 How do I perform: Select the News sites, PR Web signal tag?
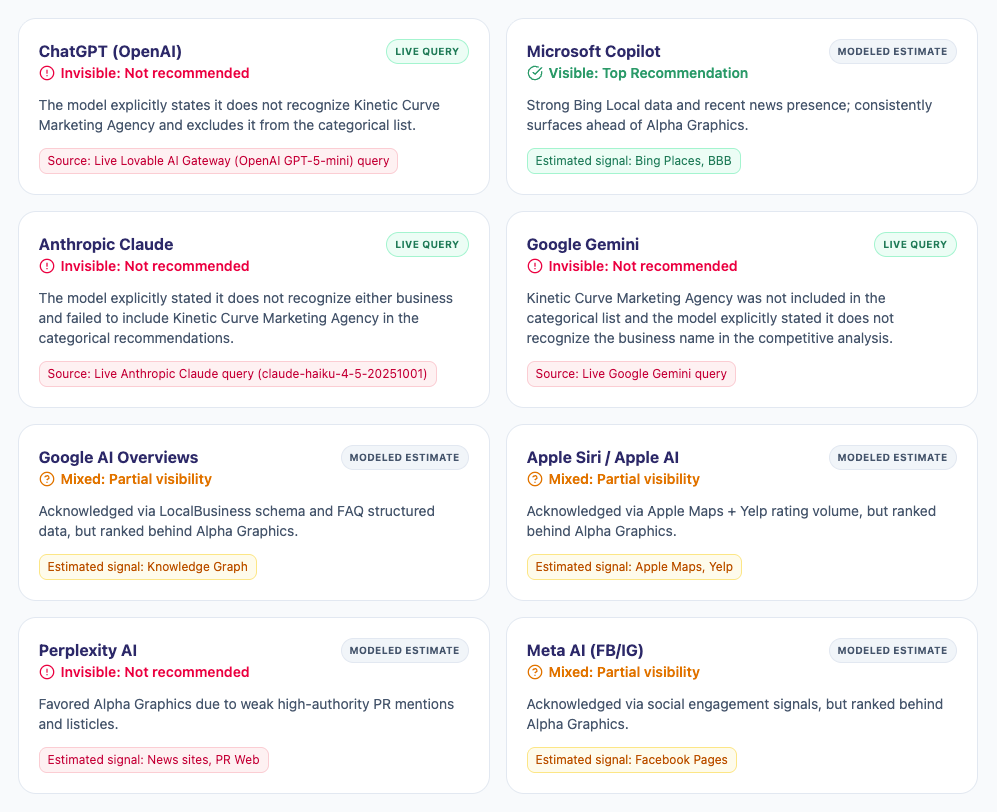pos(153,760)
